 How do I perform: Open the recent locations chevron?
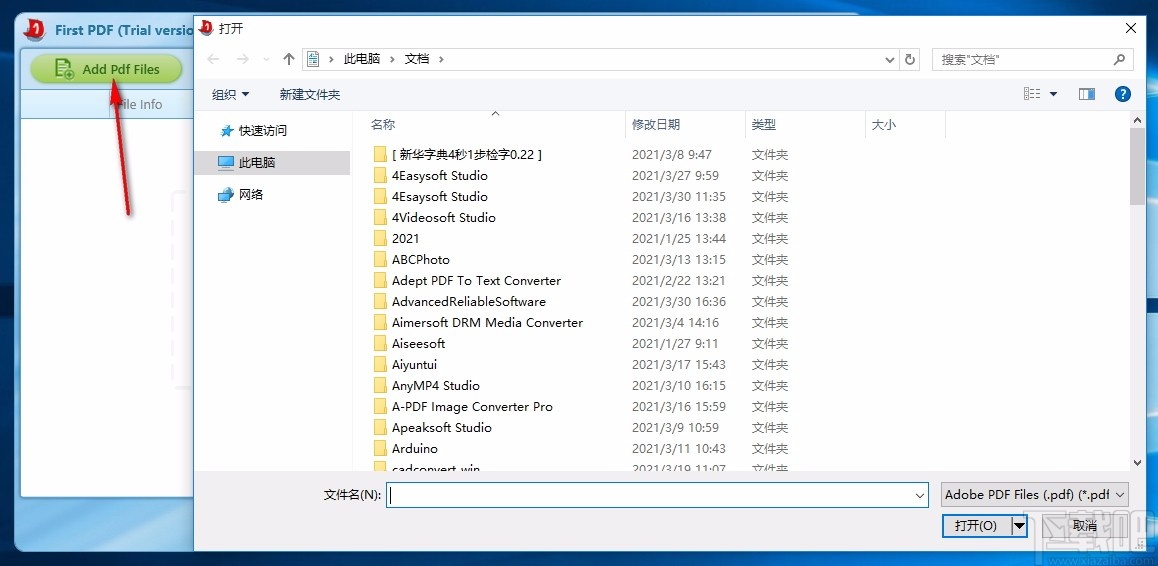(266, 59)
